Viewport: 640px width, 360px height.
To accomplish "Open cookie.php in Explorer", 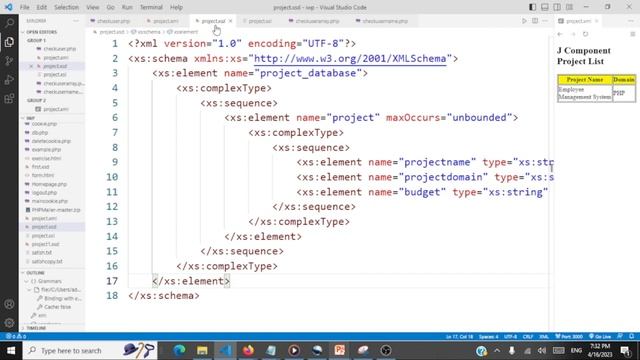I will 44,124.
